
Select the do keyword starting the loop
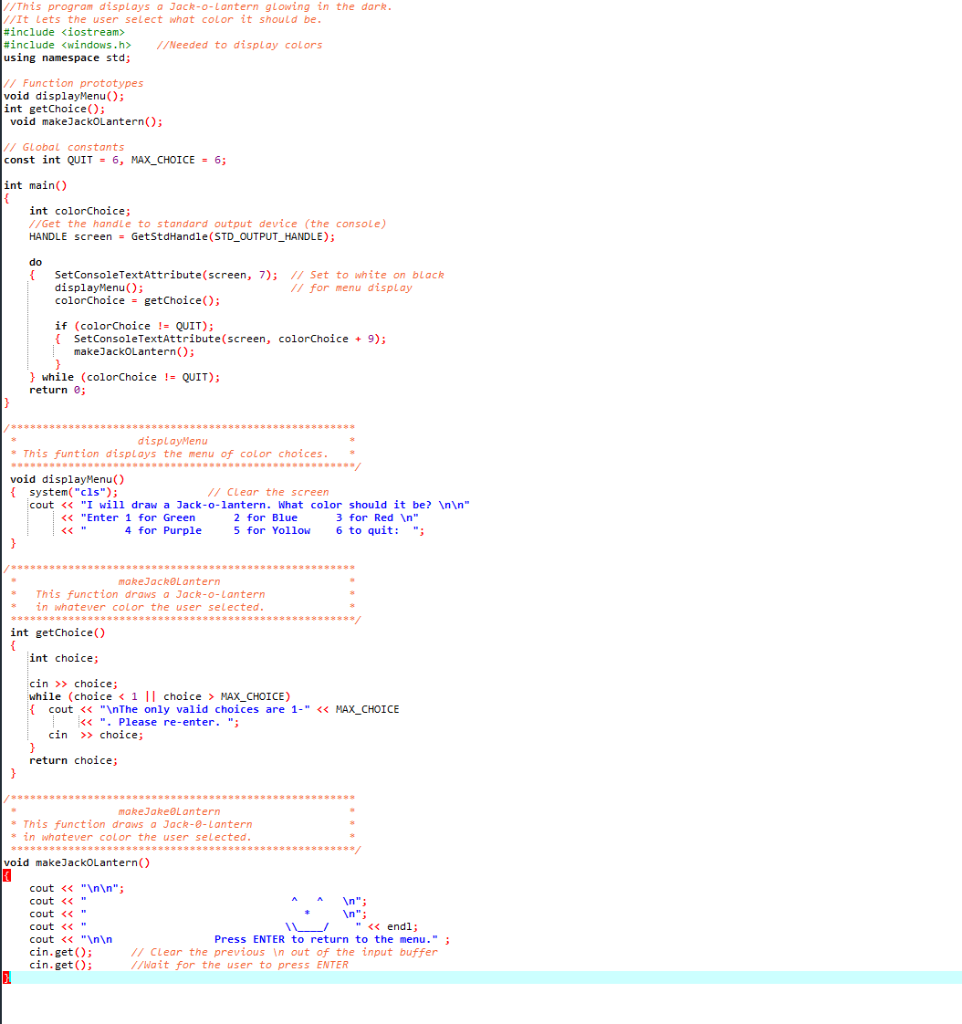coord(34,261)
